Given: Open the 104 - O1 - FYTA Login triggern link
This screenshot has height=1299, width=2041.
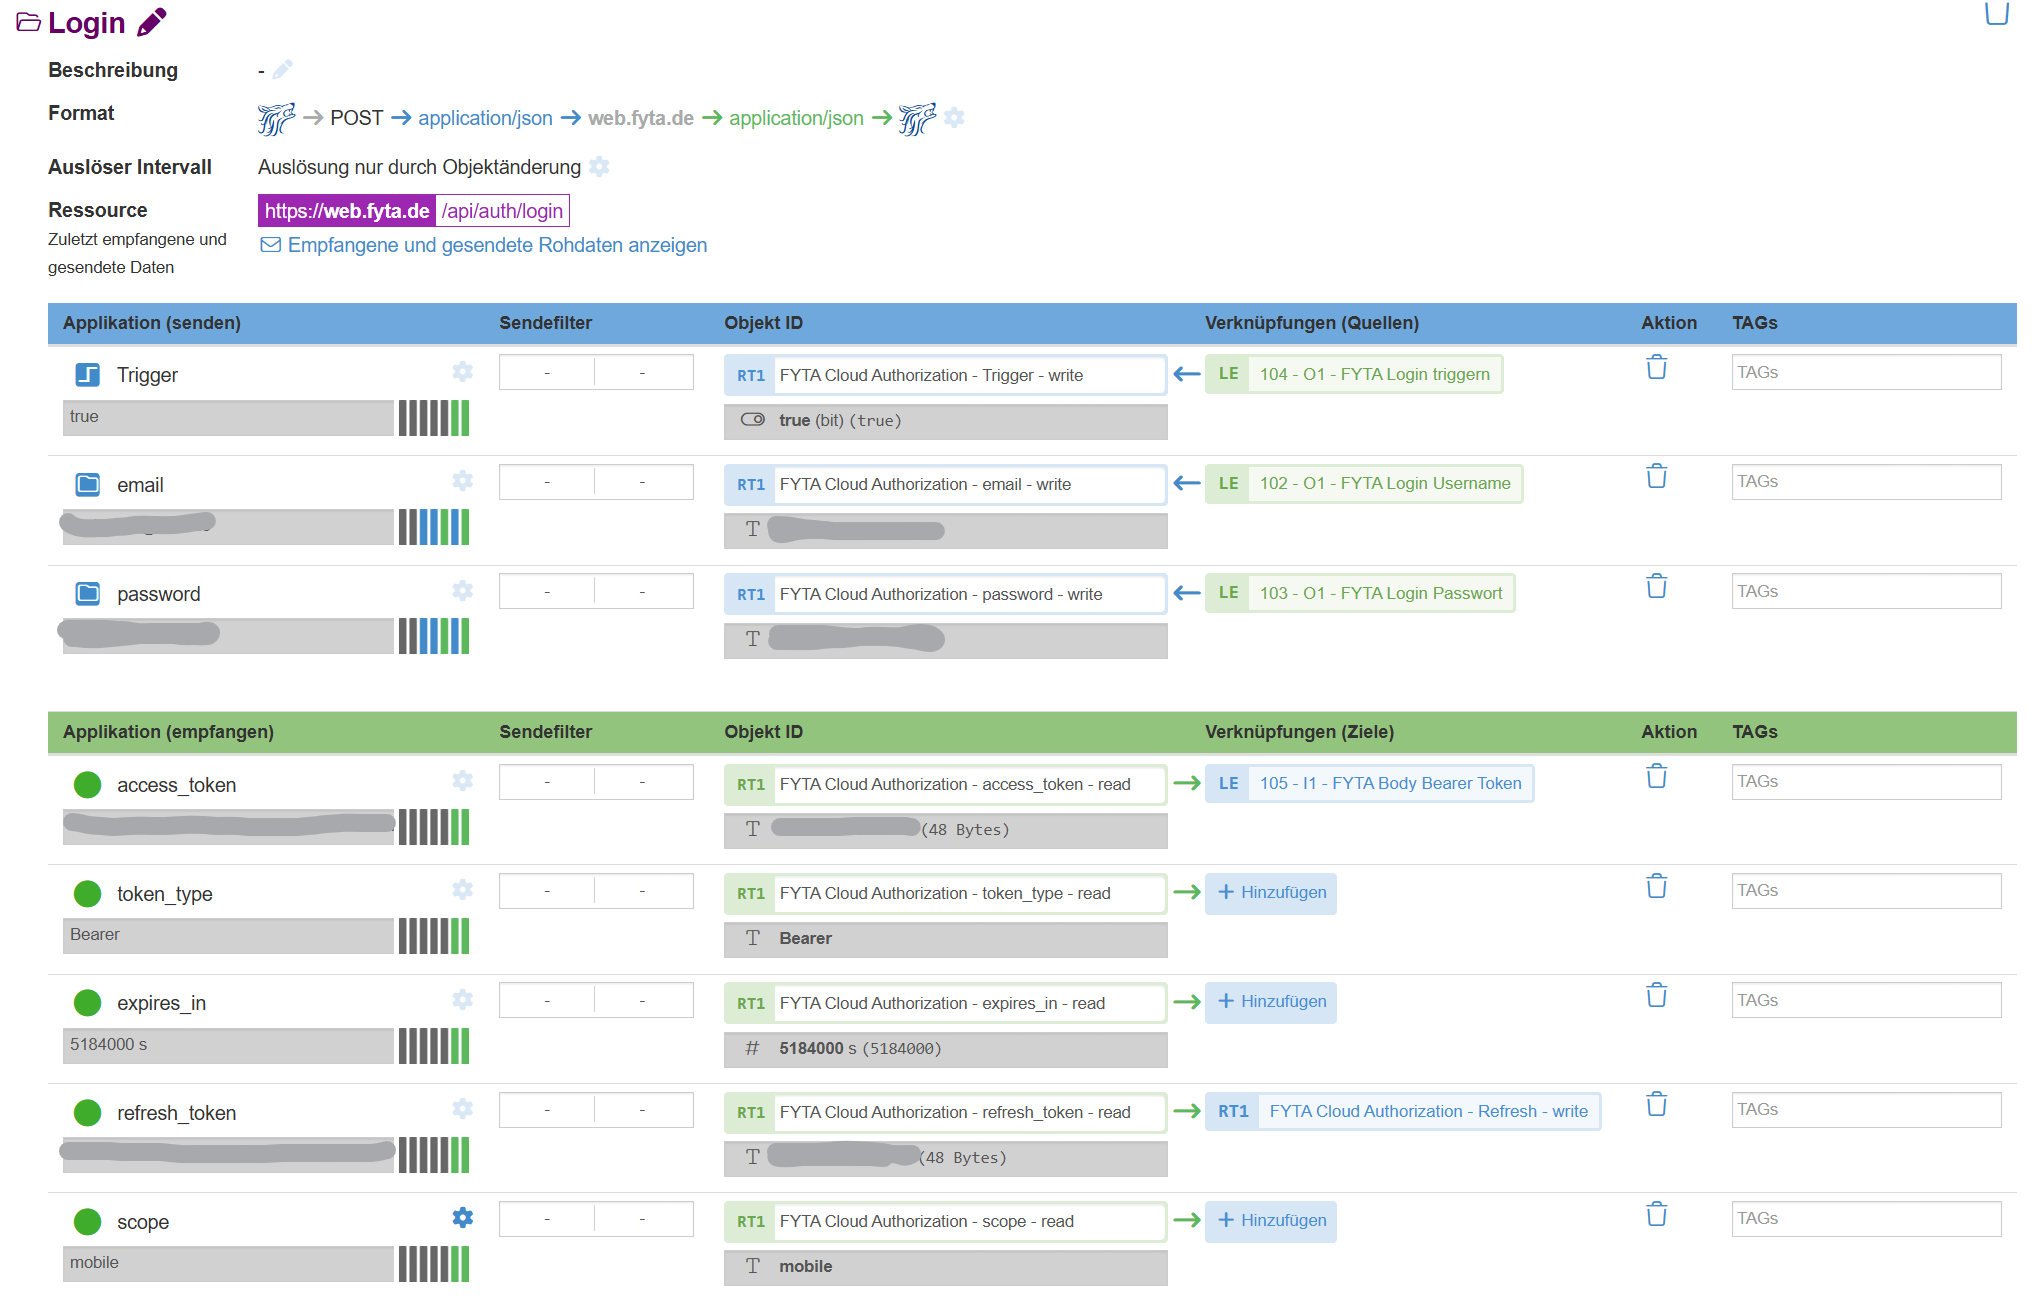Looking at the screenshot, I should tap(1373, 374).
